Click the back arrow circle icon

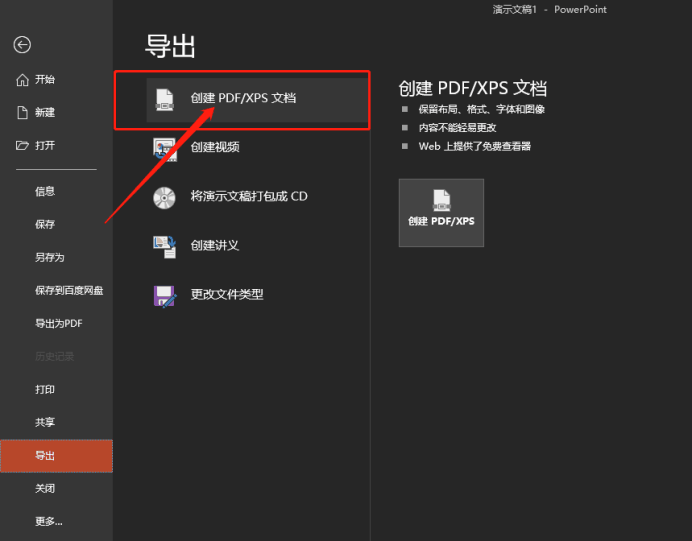coord(22,45)
